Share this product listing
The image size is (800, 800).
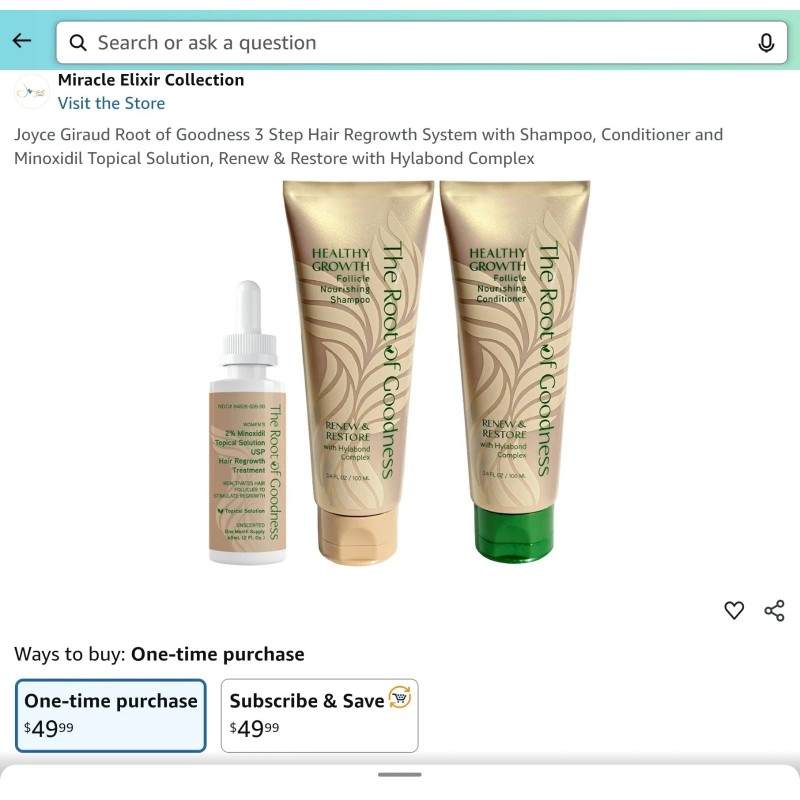point(774,610)
